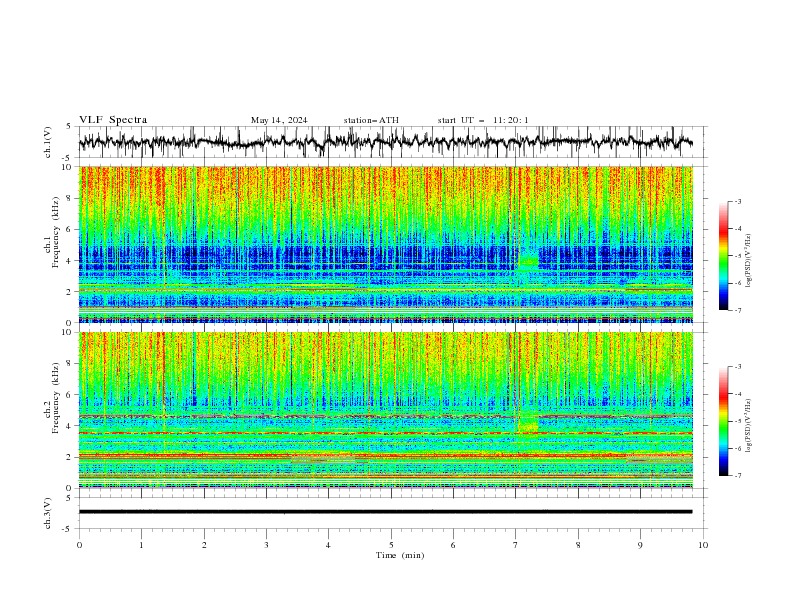Click the "ch.3(V)" waveform axis label
Image resolution: width=792 pixels, height=612 pixels.
[x=48, y=513]
